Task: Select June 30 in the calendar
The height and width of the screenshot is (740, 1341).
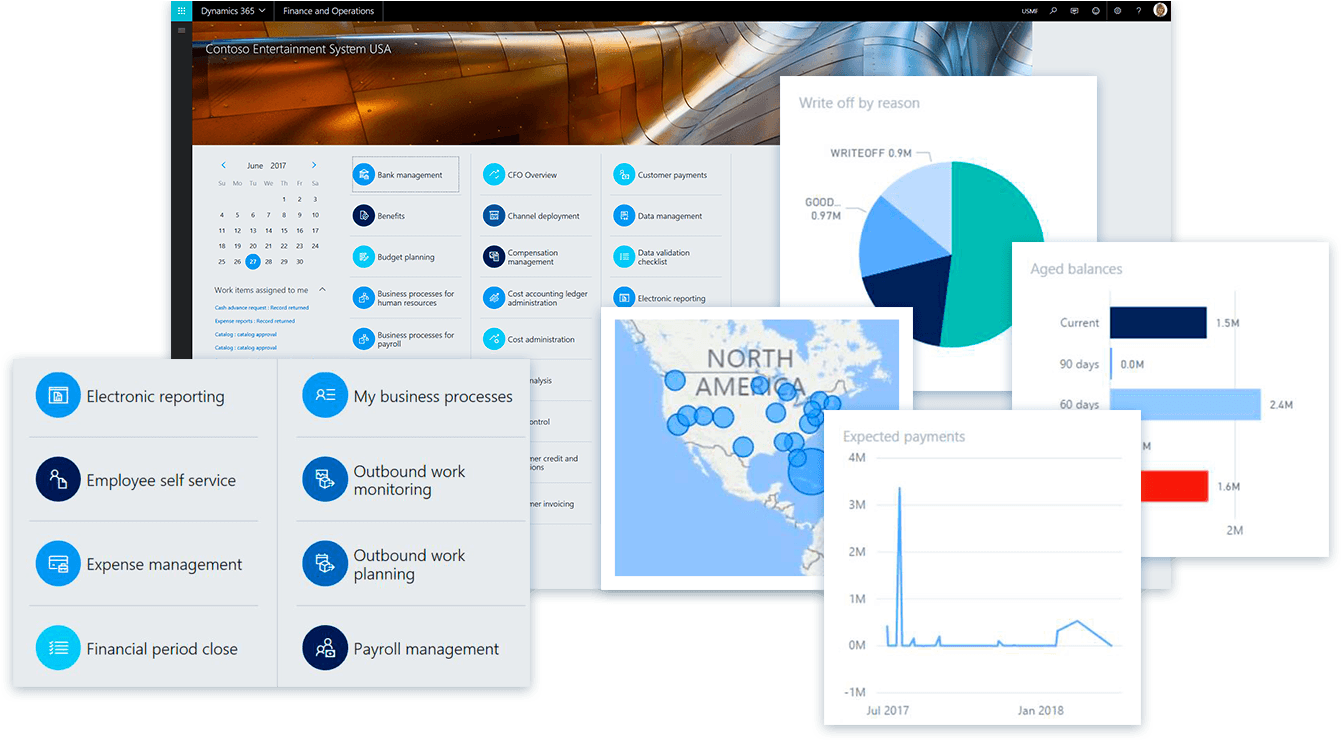Action: point(299,261)
